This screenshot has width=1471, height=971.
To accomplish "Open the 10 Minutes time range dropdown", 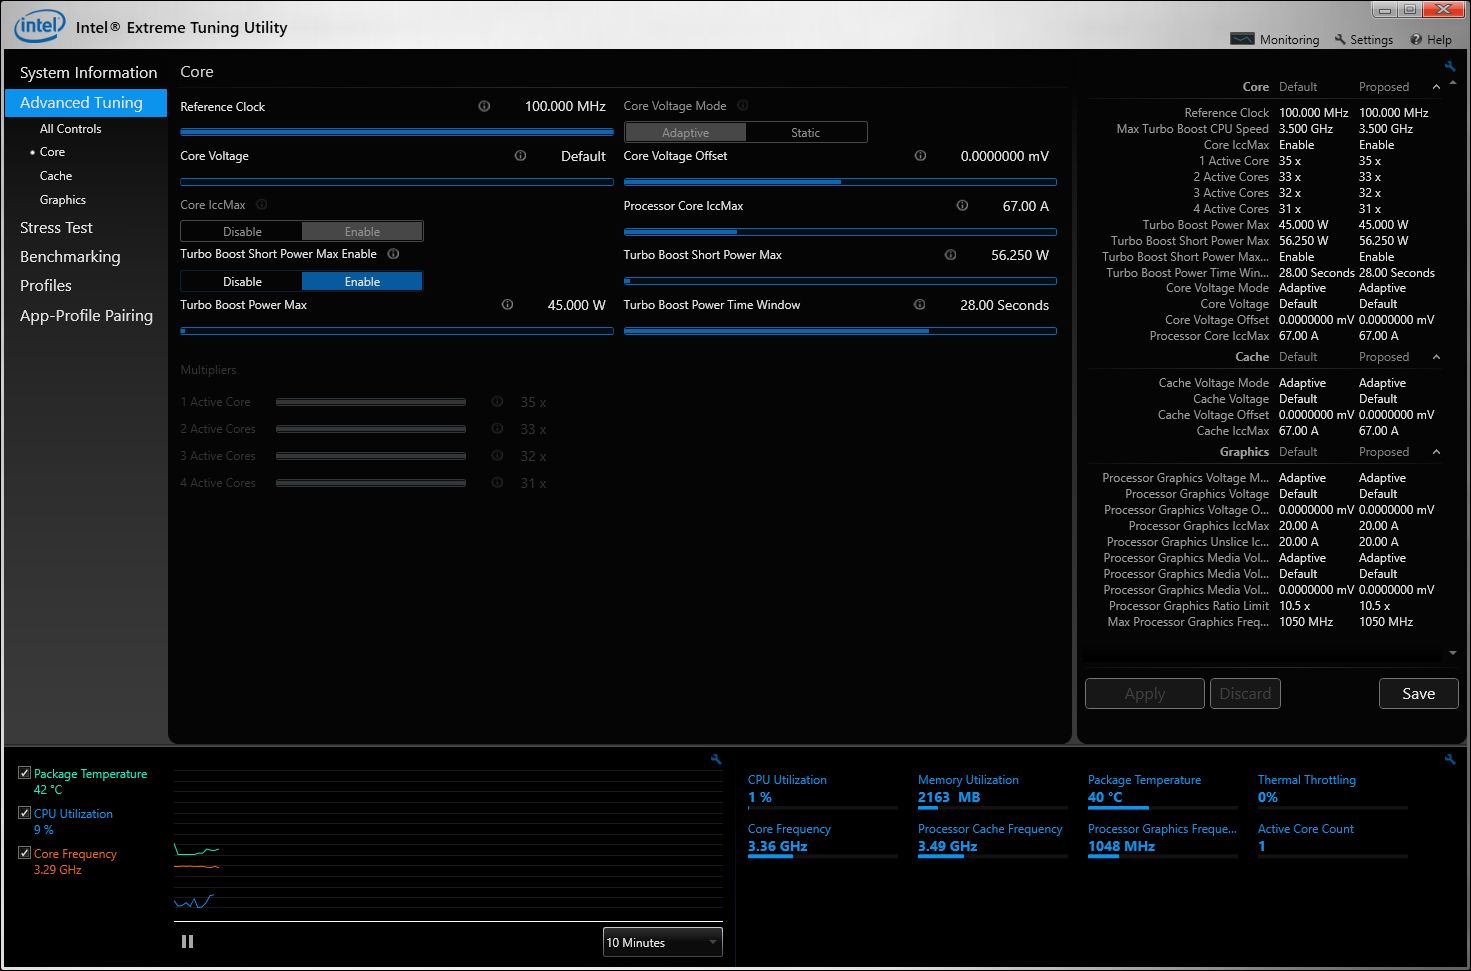I will (662, 942).
